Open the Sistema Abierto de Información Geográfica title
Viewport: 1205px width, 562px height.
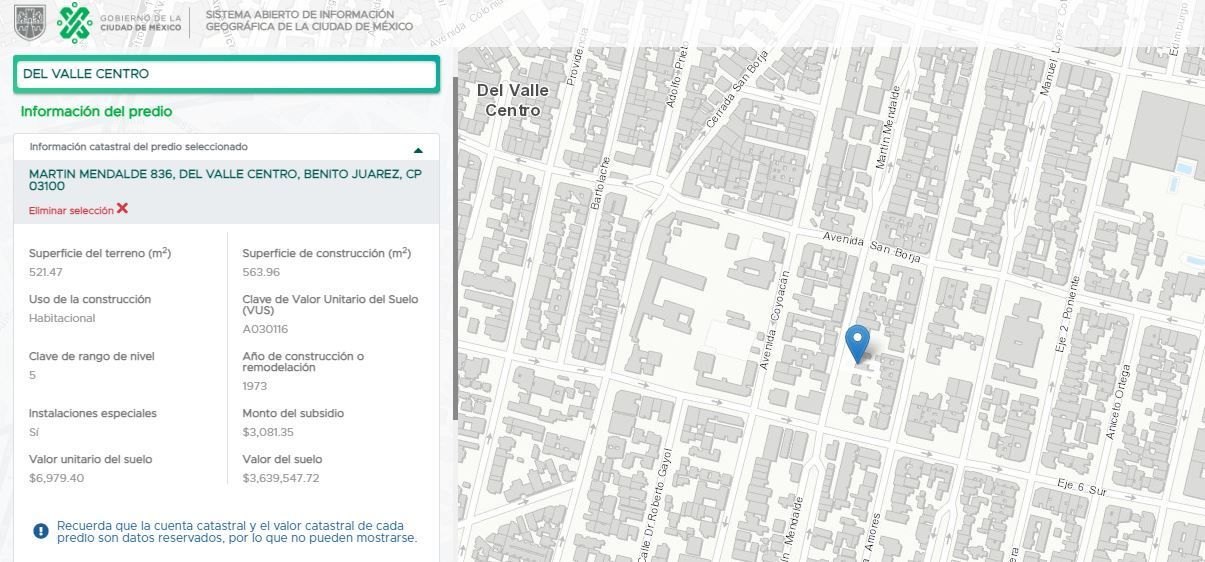pos(309,21)
